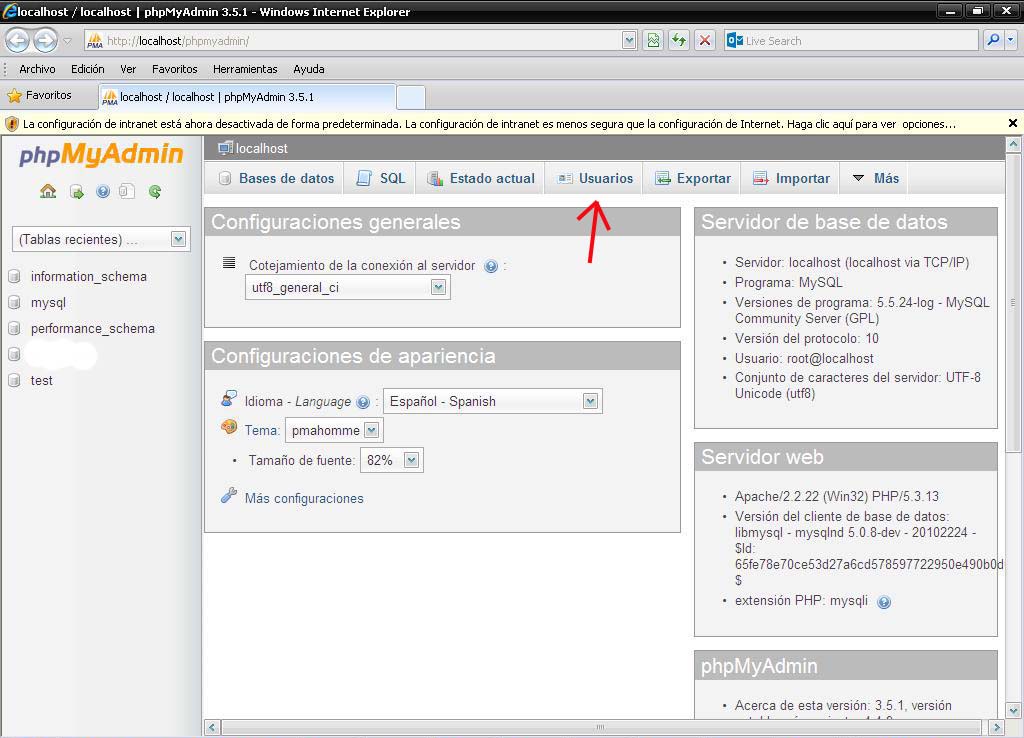Click the URL address bar field
This screenshot has width=1024, height=738.
[353, 40]
